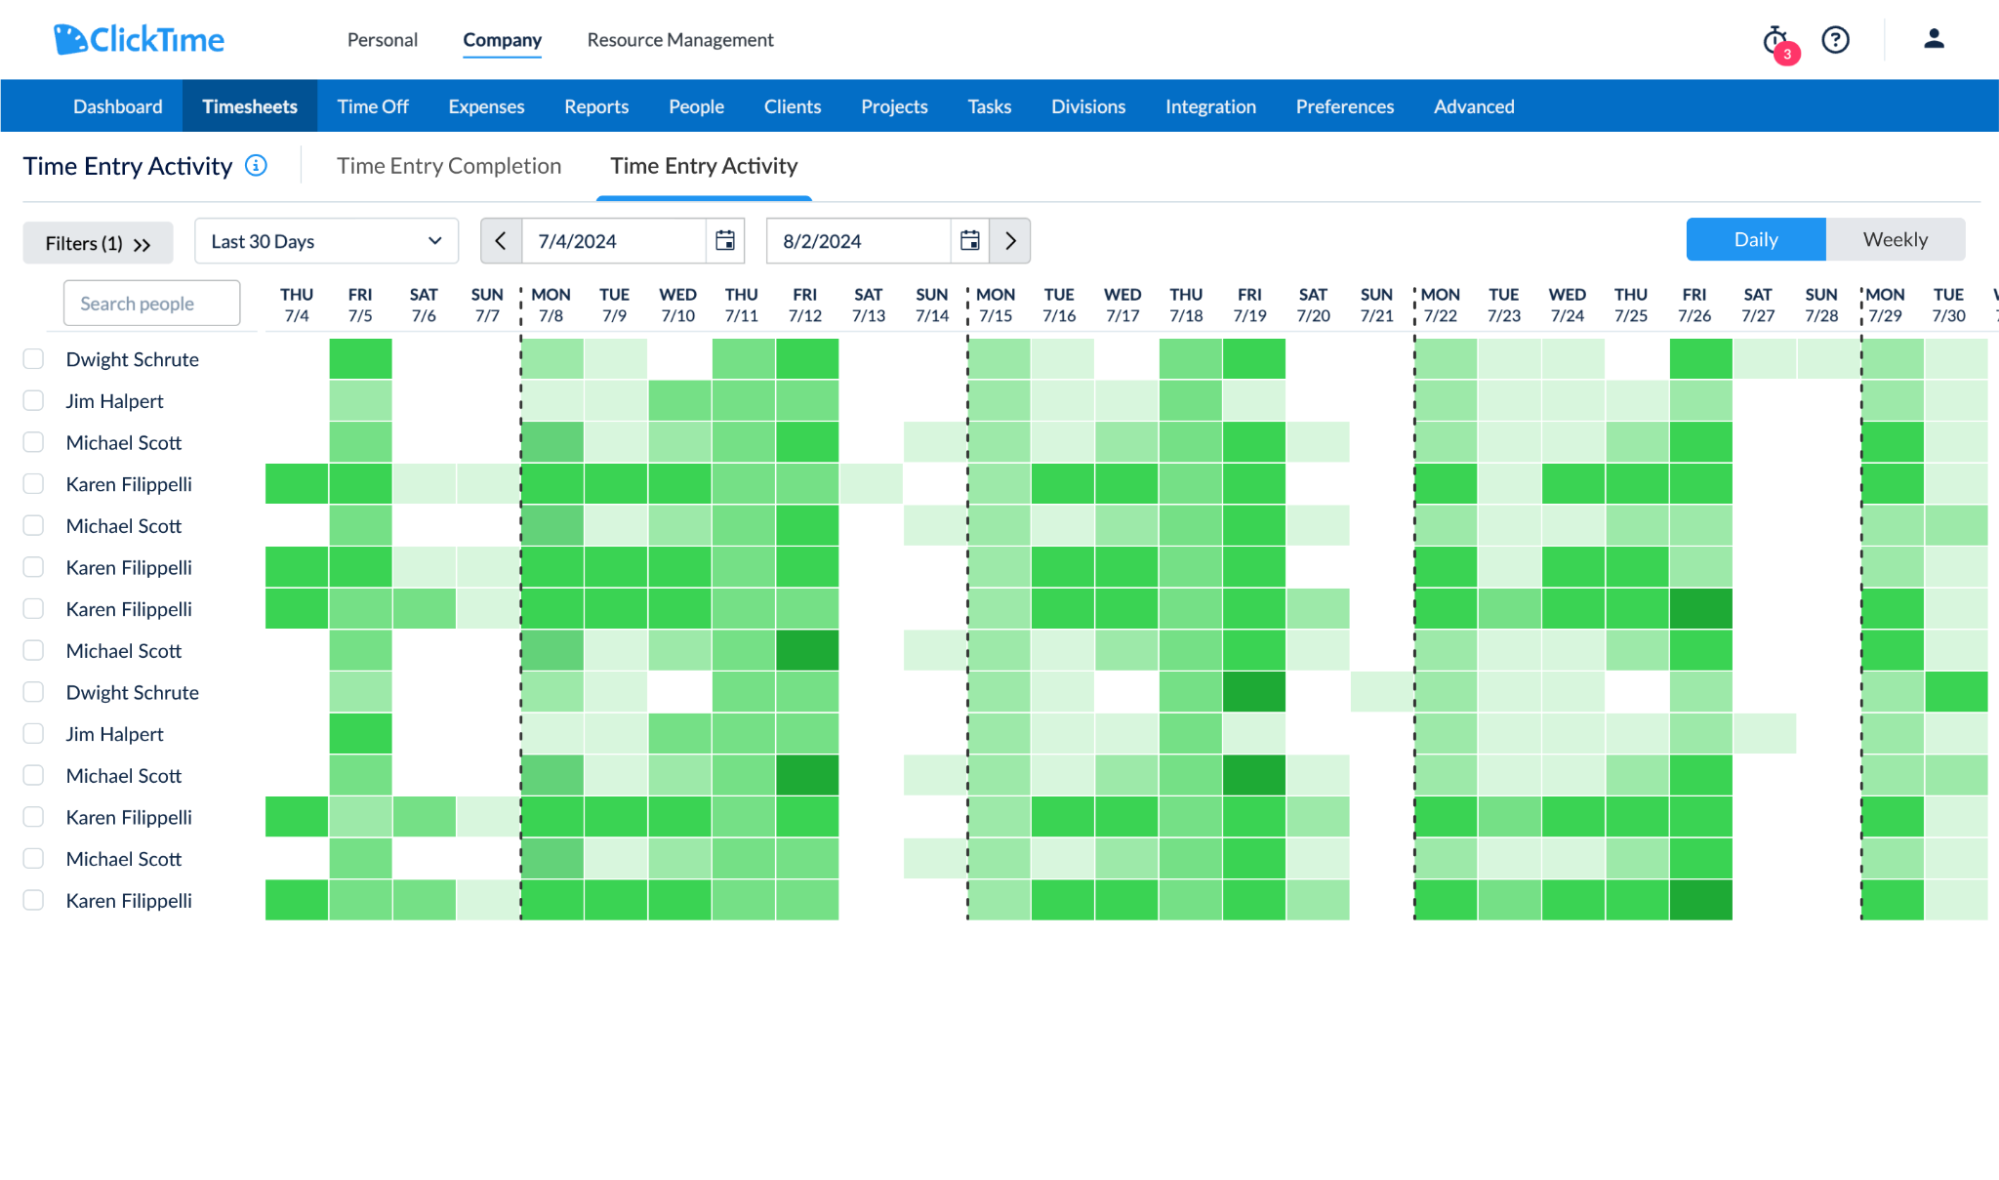Click the only shaded cell under SAT 7/13

tap(870, 484)
